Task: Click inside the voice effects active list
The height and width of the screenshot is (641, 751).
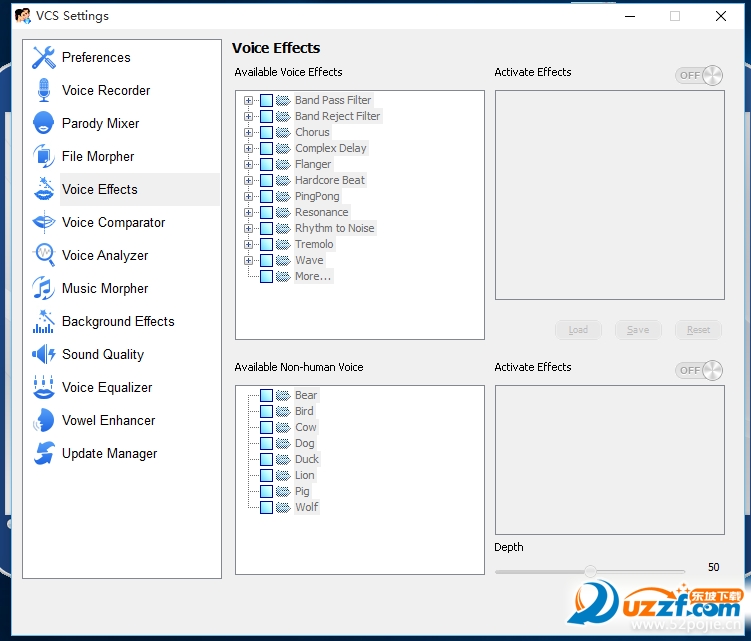Action: click(x=609, y=195)
